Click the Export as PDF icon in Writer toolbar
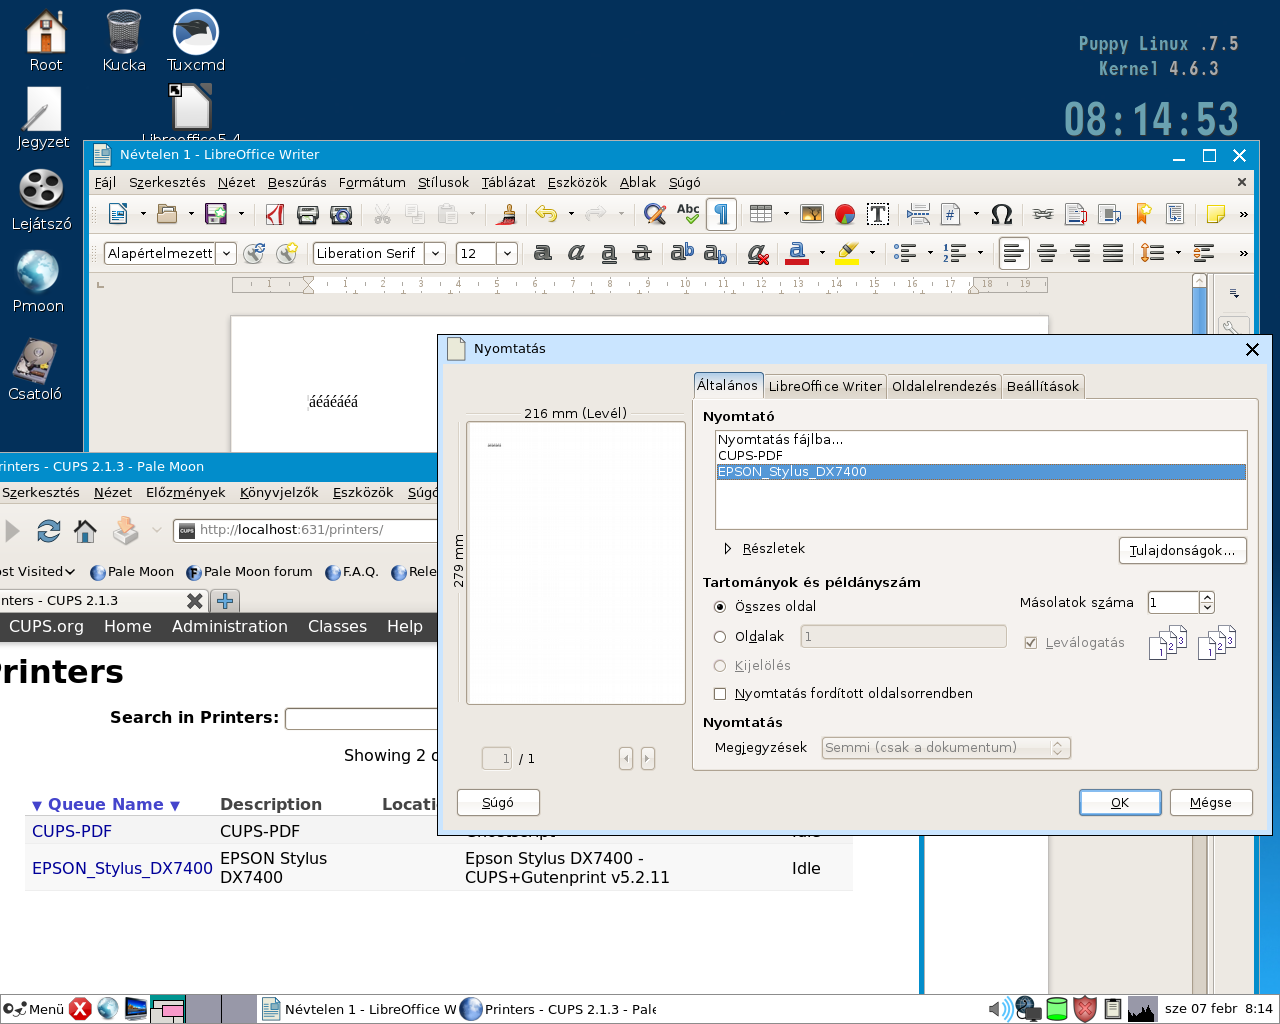This screenshot has width=1280, height=1024. tap(275, 214)
